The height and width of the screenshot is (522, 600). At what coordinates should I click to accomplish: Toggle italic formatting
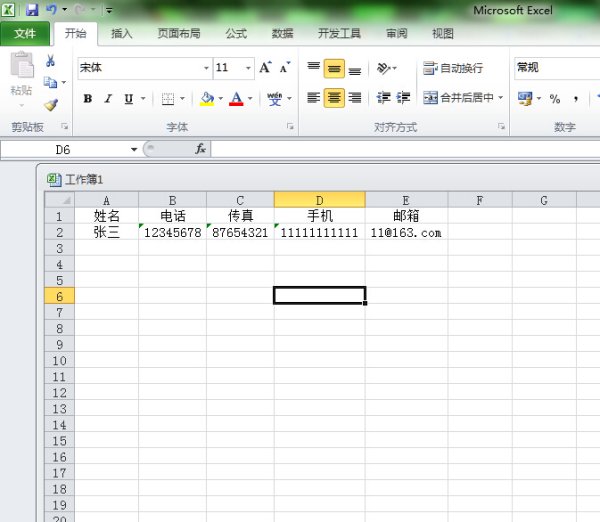(x=108, y=99)
